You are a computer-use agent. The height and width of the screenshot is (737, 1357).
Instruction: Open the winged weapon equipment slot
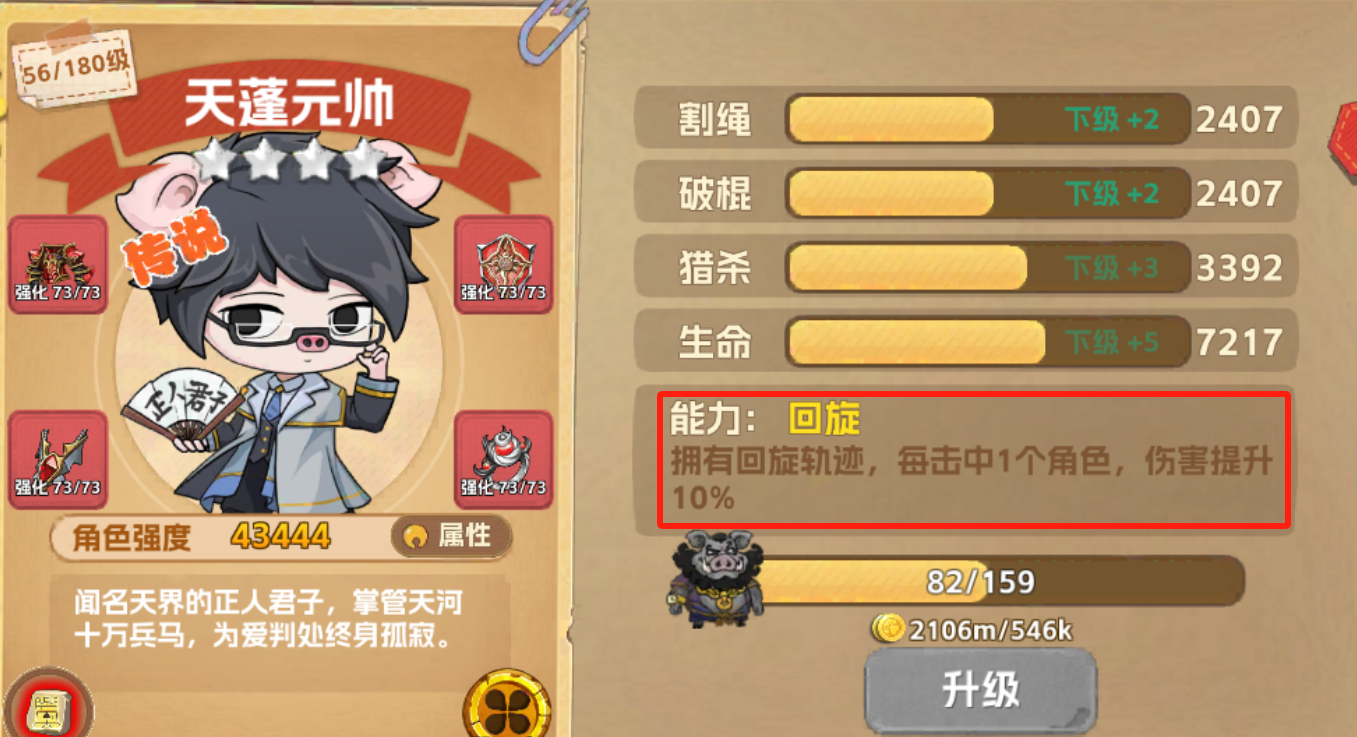pos(58,459)
